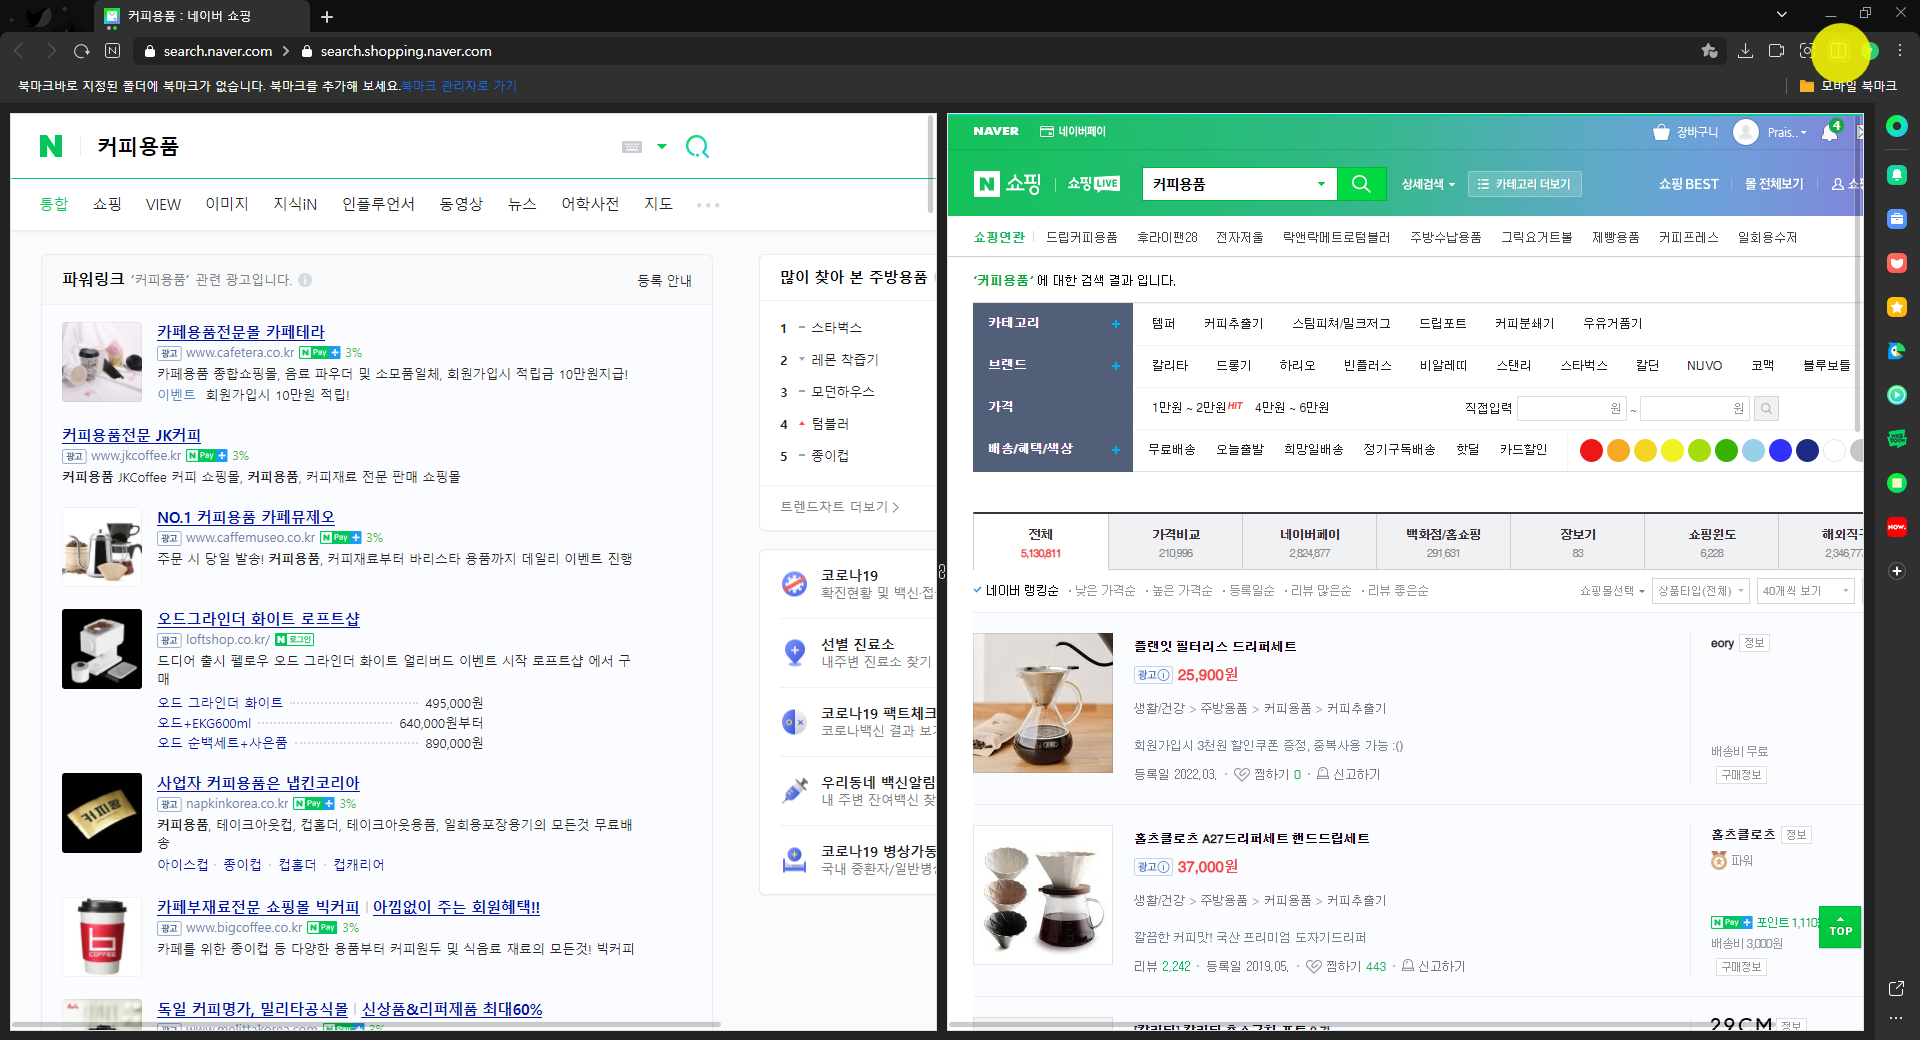
Task: Open the red Pocket sidebar icon
Action: tap(1897, 263)
